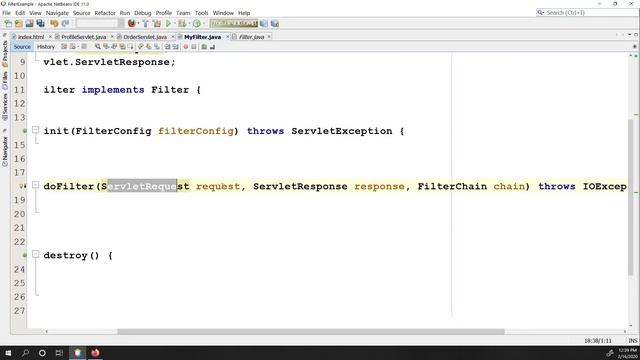This screenshot has height=360, width=640.
Task: Switch to the ProfileServlet.java tab
Action: (84, 37)
